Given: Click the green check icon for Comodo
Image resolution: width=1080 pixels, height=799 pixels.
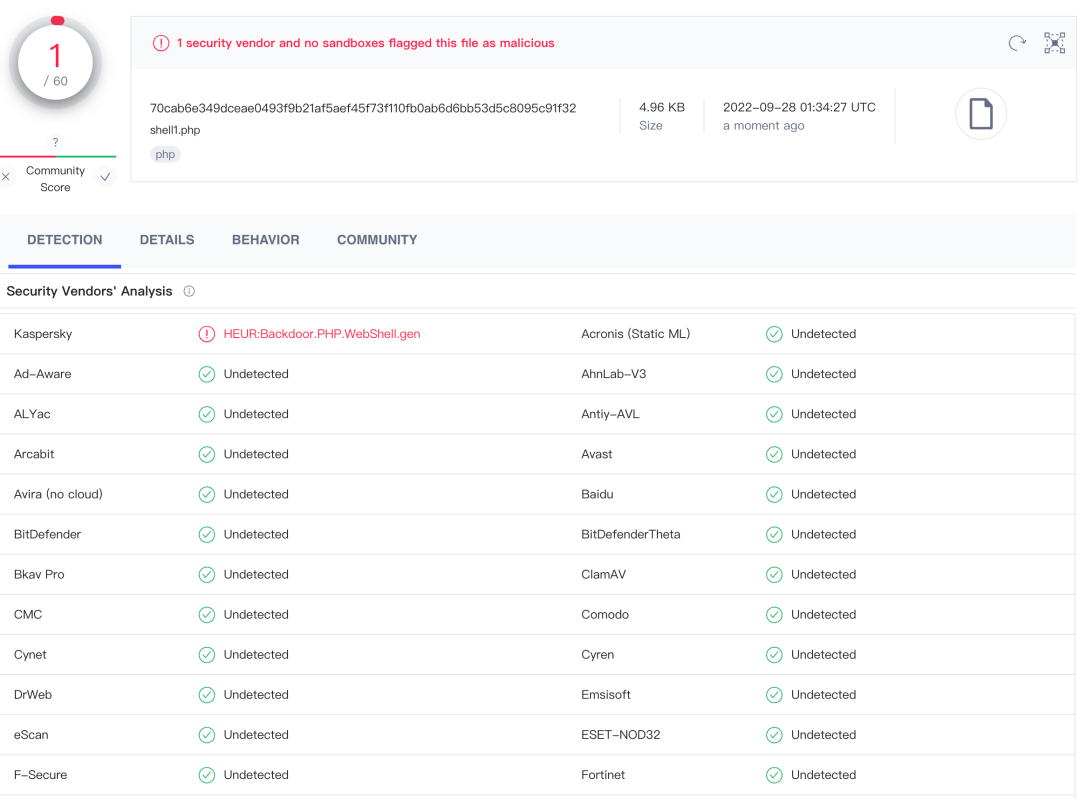Looking at the screenshot, I should click(774, 614).
